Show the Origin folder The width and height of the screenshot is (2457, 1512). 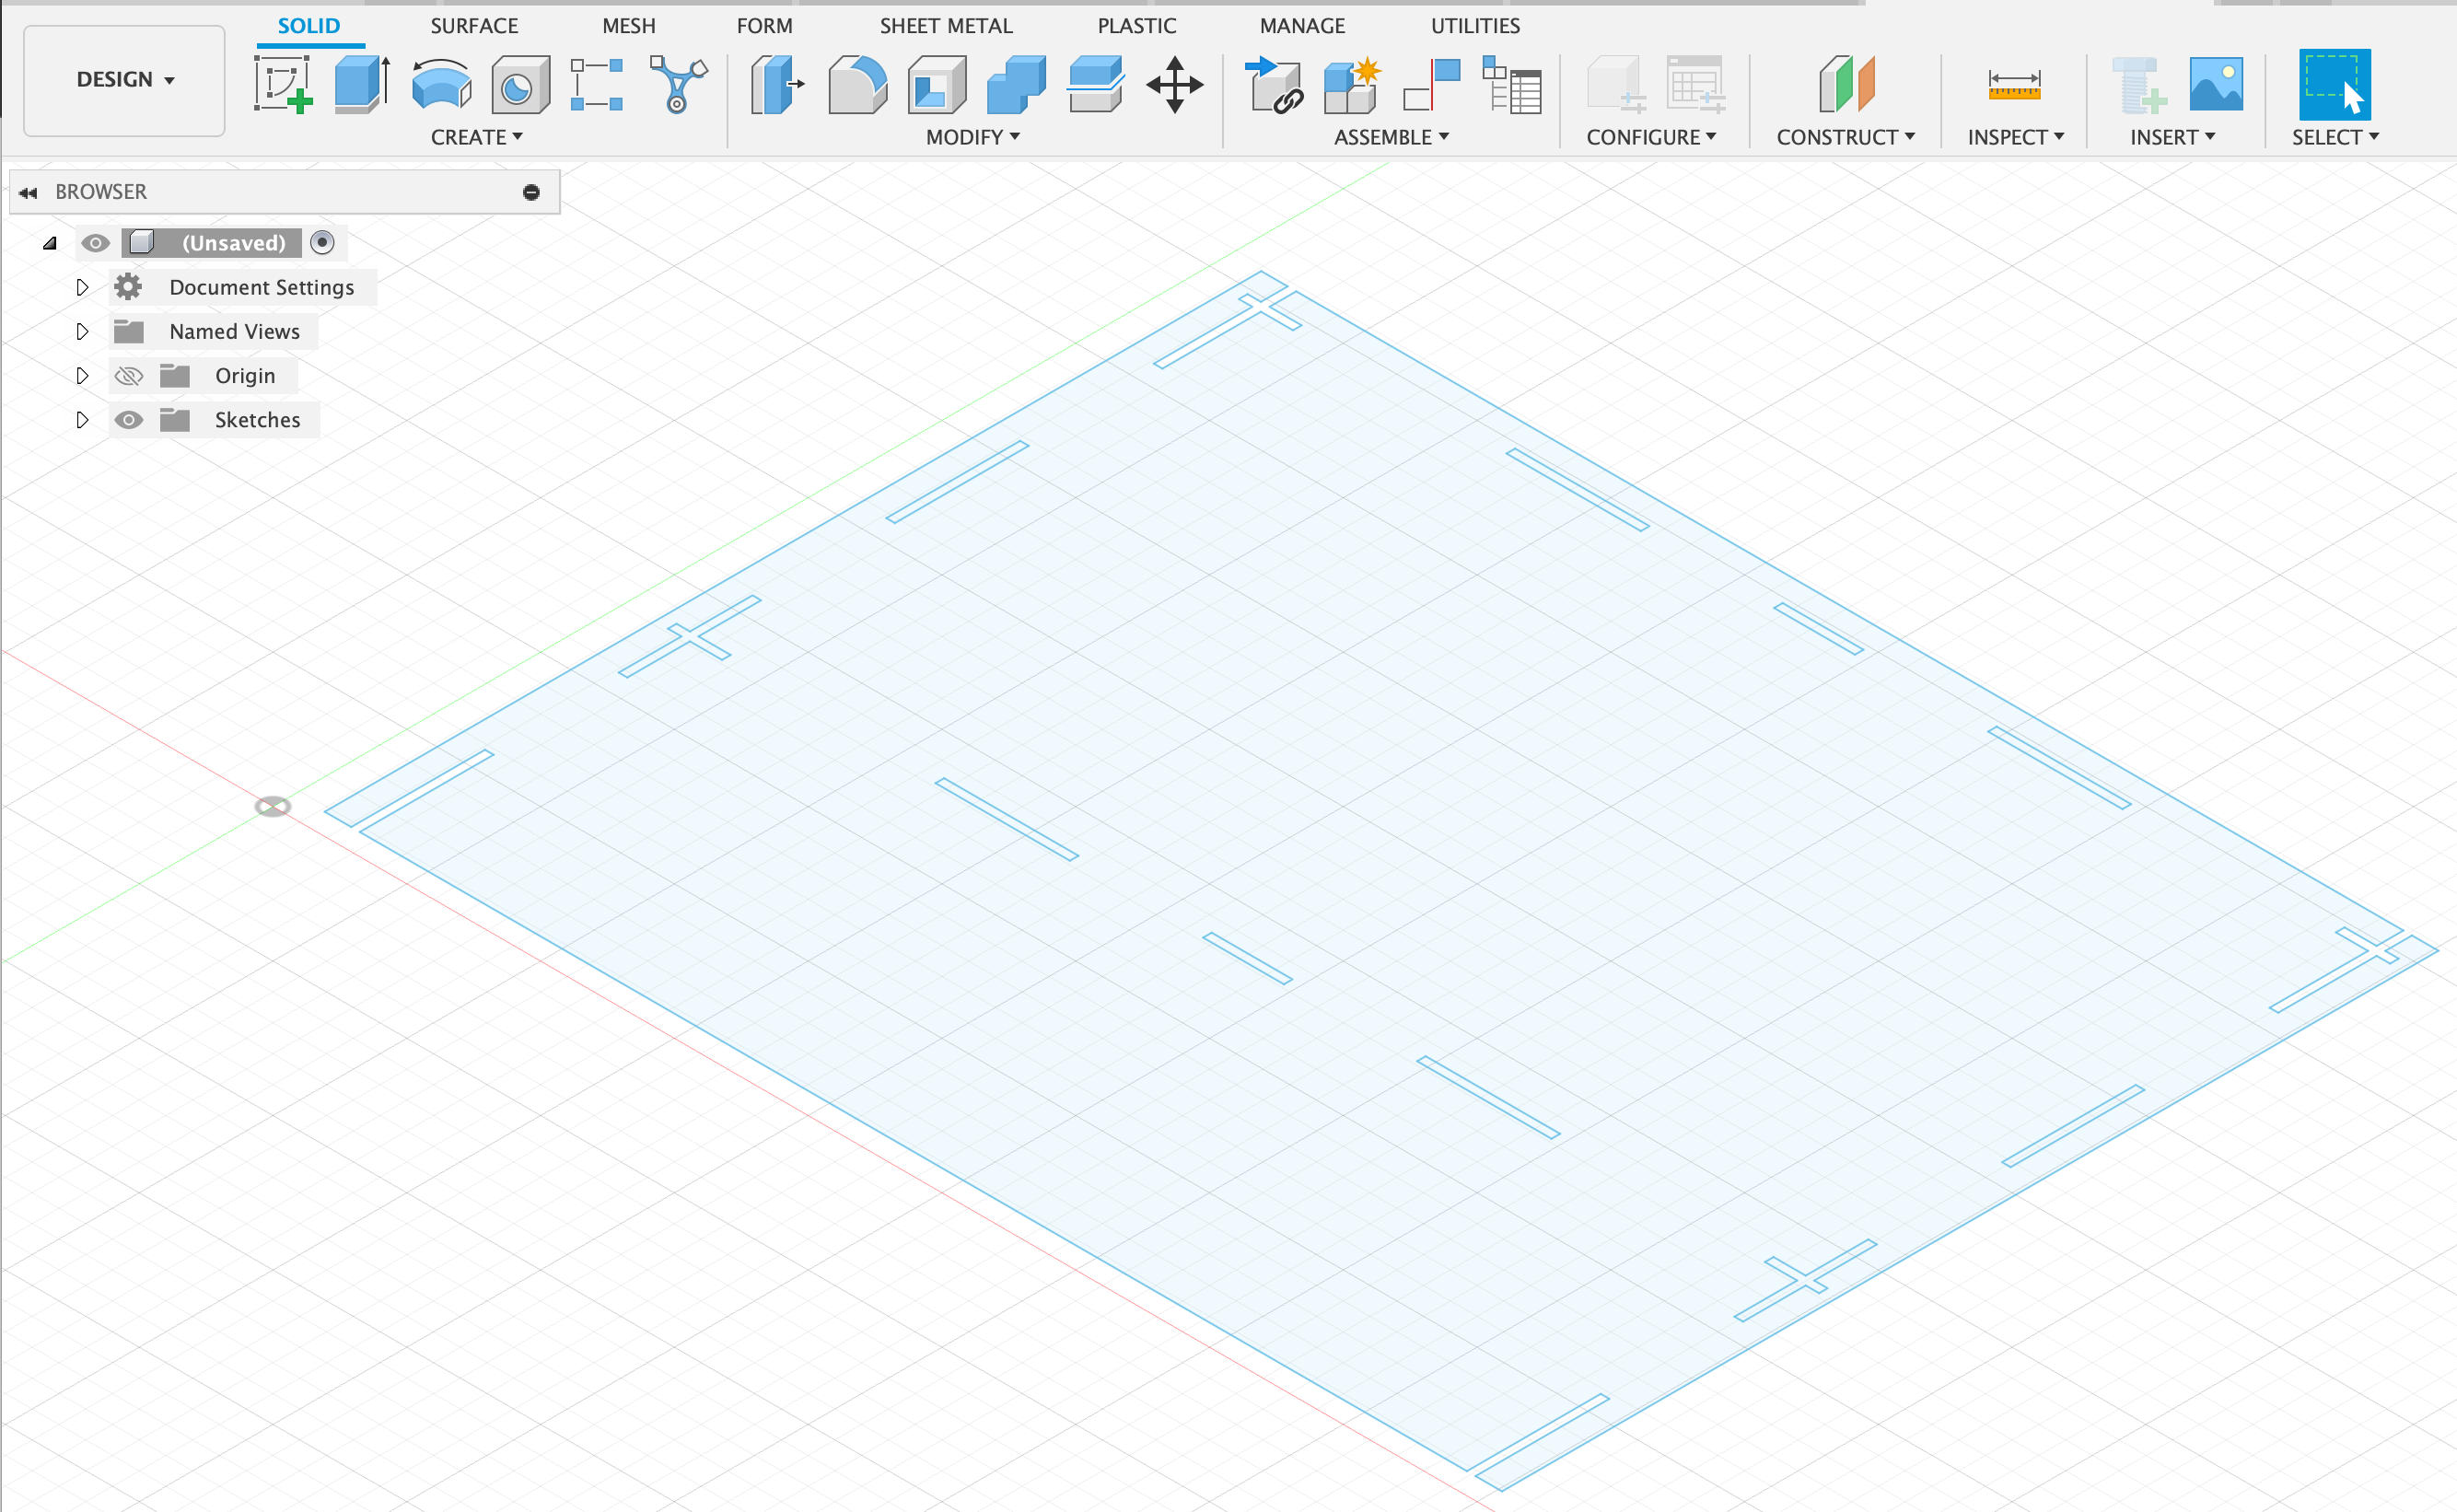(x=129, y=375)
